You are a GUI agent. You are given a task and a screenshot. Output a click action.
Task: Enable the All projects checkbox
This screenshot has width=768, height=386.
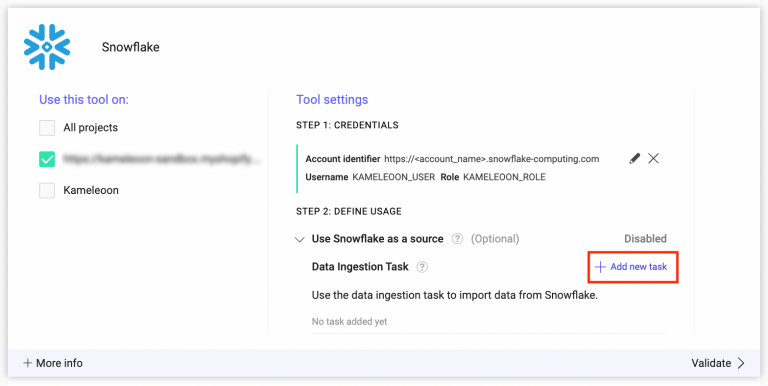point(47,128)
